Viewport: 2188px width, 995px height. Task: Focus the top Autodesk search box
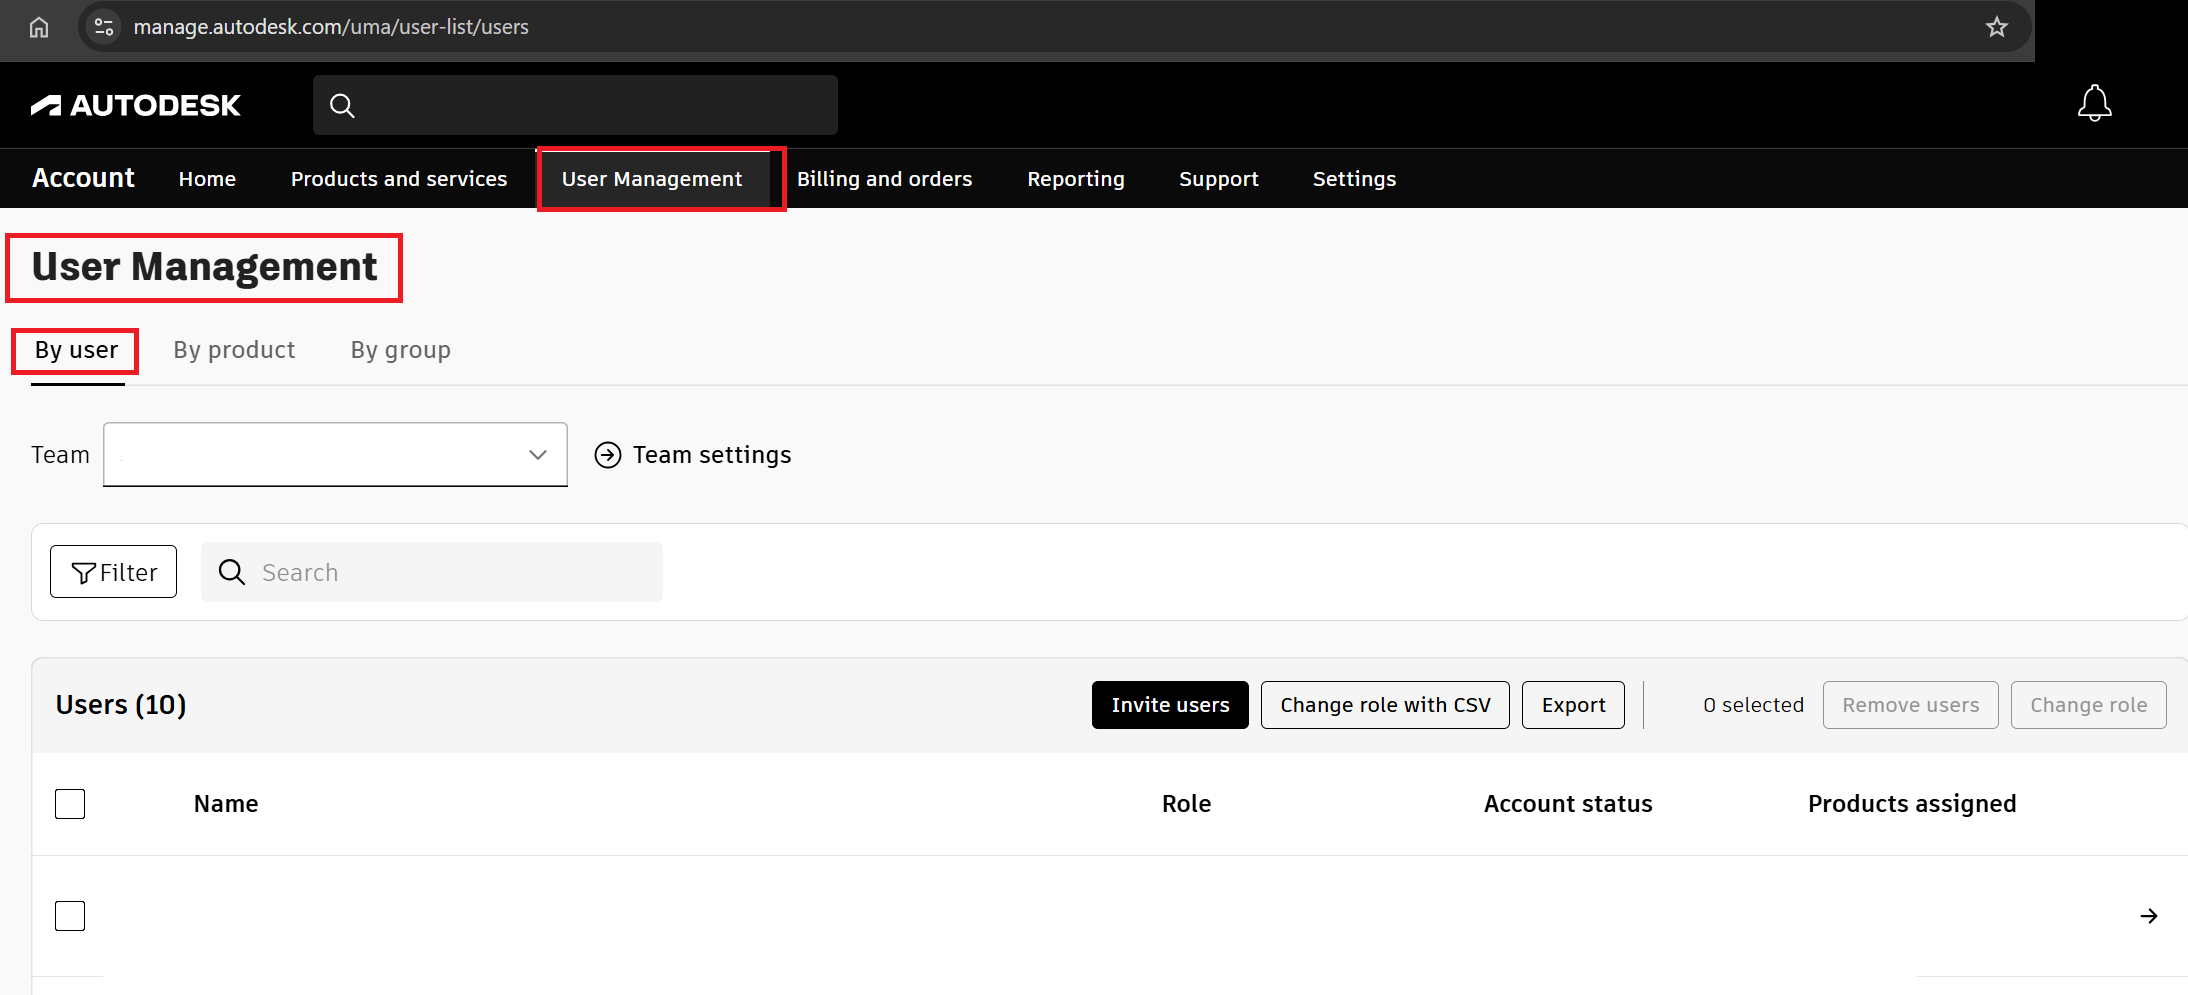(575, 105)
